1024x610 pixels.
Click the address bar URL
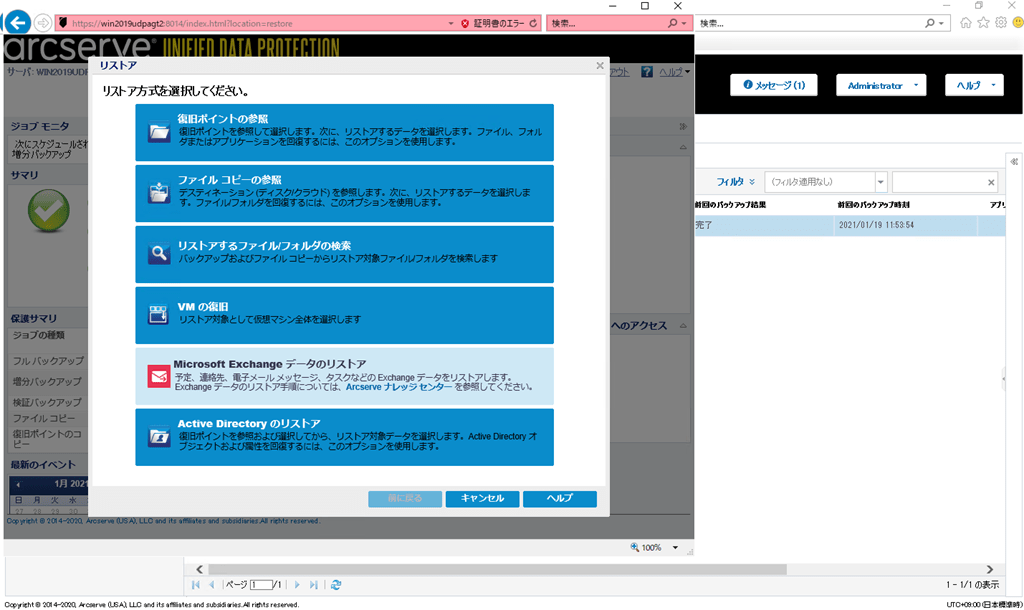point(182,24)
